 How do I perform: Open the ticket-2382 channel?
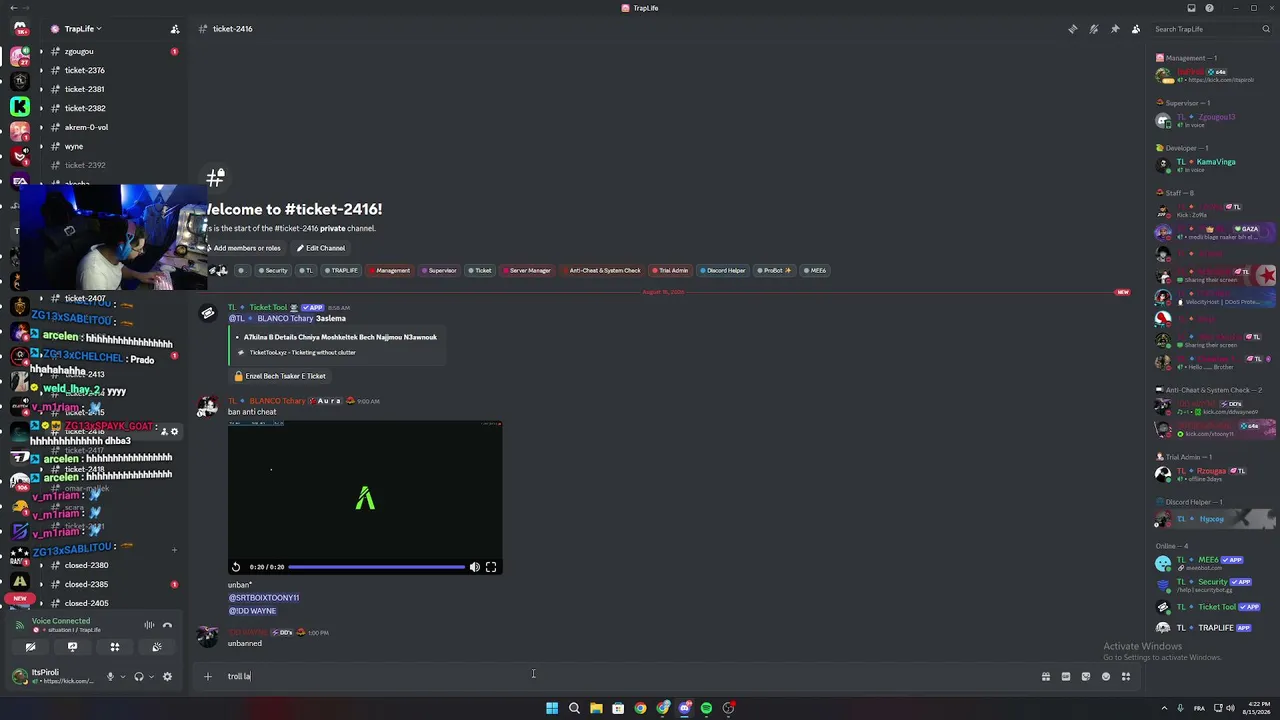point(85,108)
